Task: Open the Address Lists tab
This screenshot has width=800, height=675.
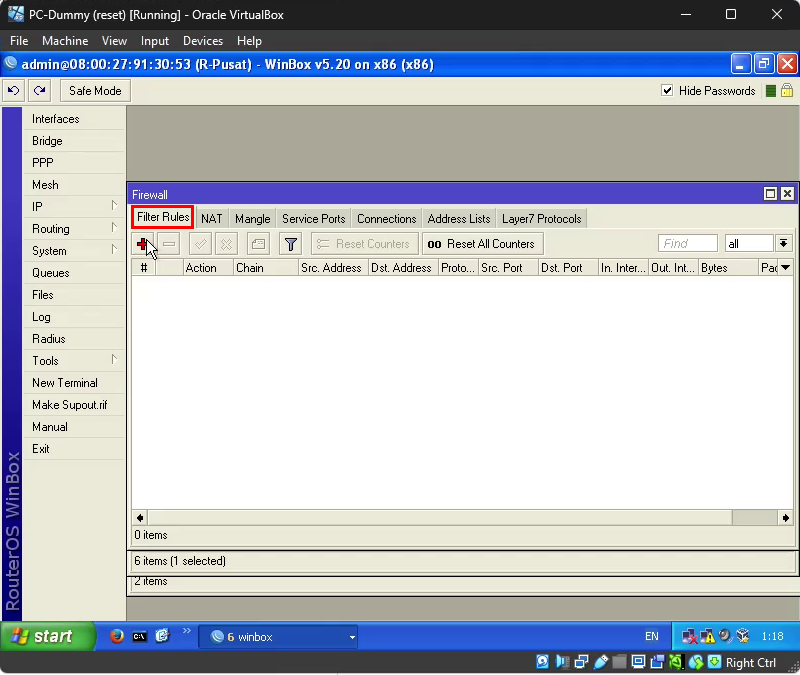Action: click(459, 219)
